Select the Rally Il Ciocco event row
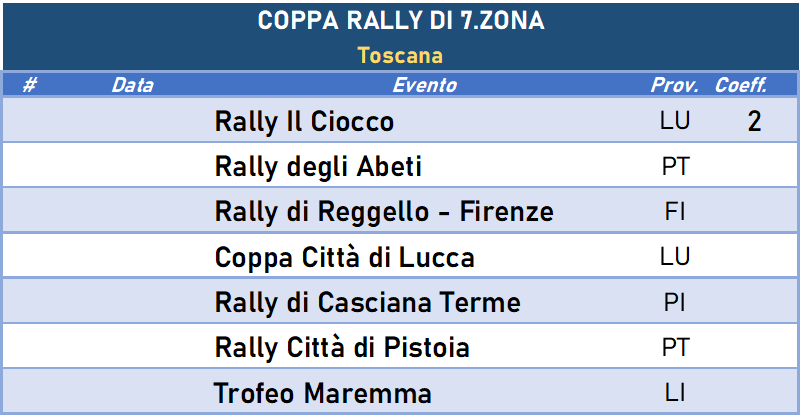This screenshot has width=800, height=415. [x=400, y=120]
